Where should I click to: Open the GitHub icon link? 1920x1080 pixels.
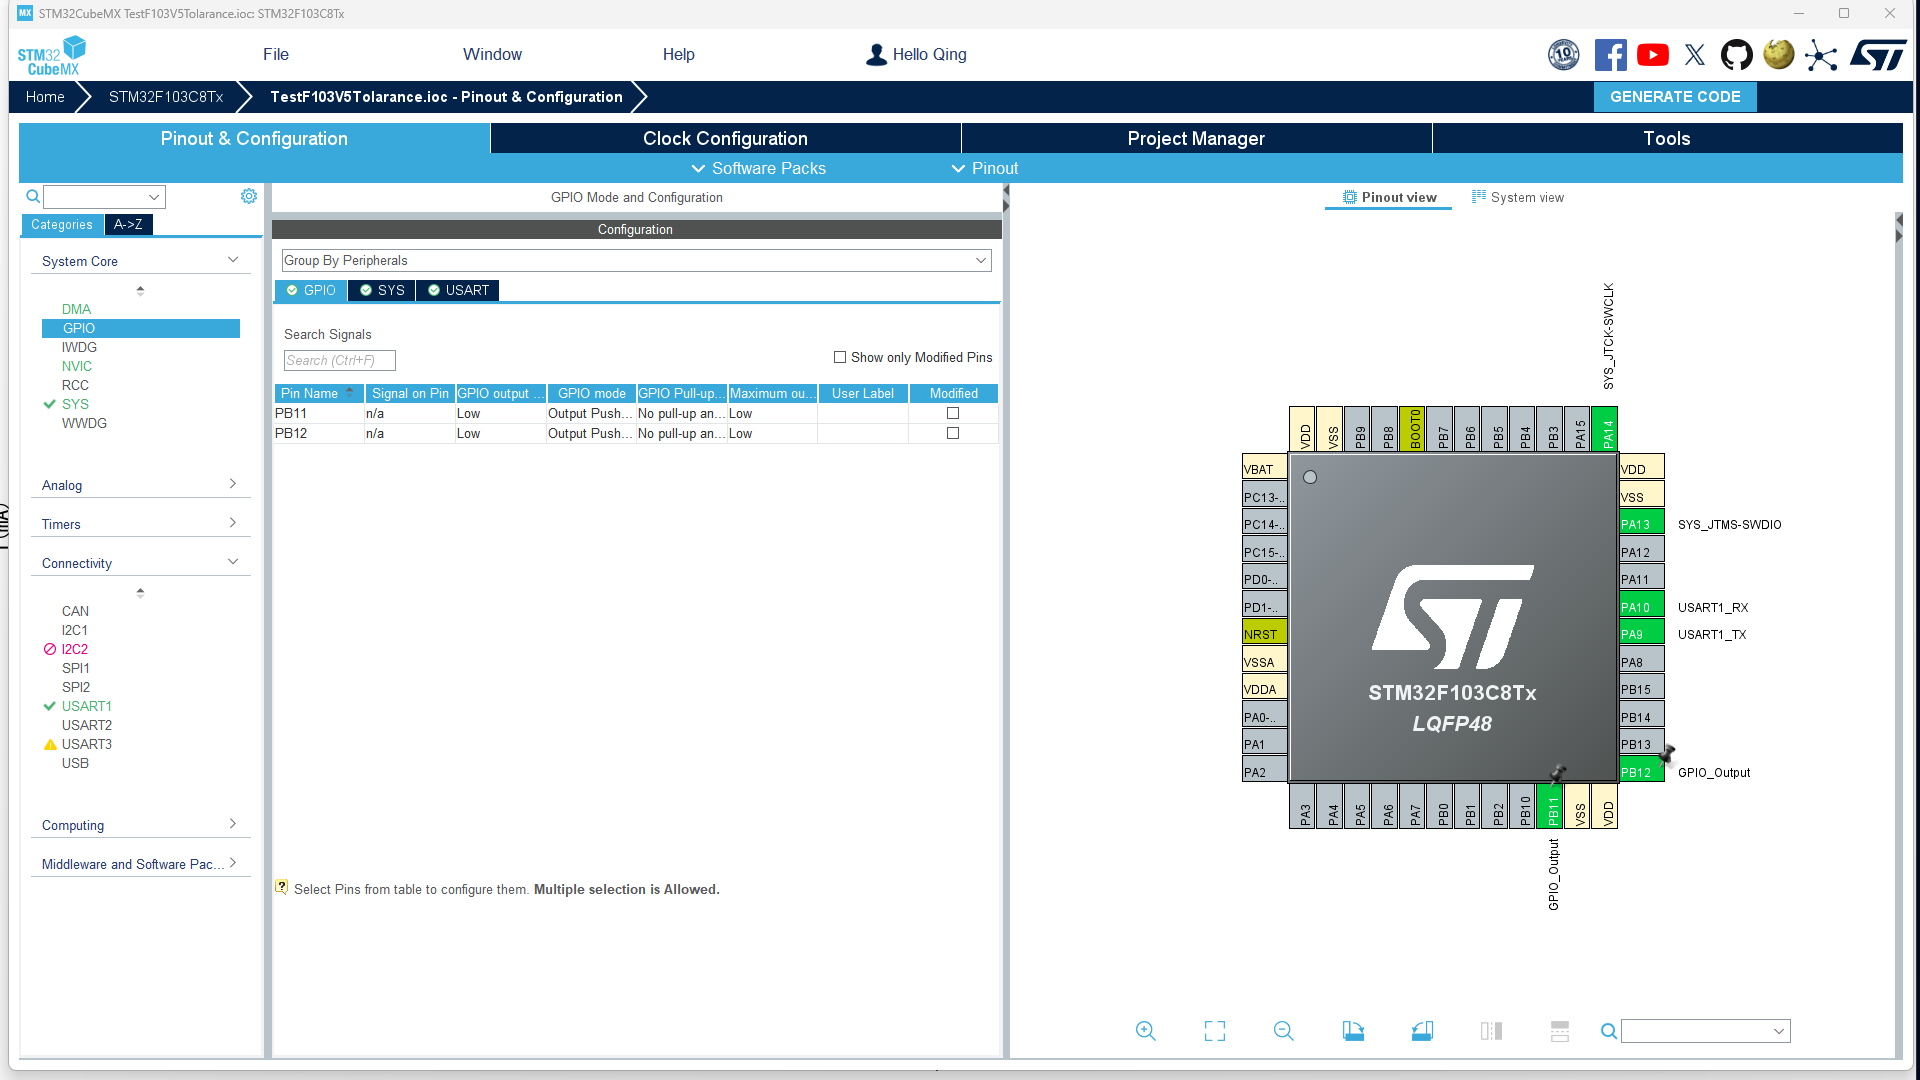tap(1736, 55)
